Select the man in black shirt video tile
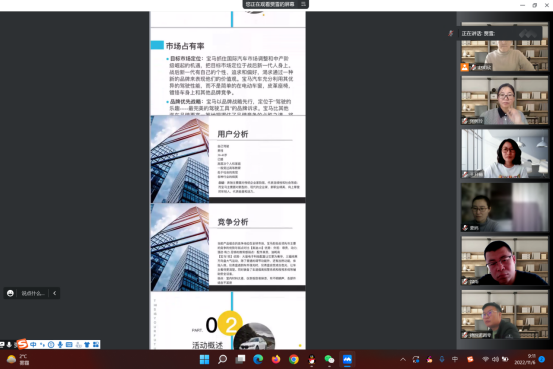The height and width of the screenshot is (369, 553). [x=505, y=261]
